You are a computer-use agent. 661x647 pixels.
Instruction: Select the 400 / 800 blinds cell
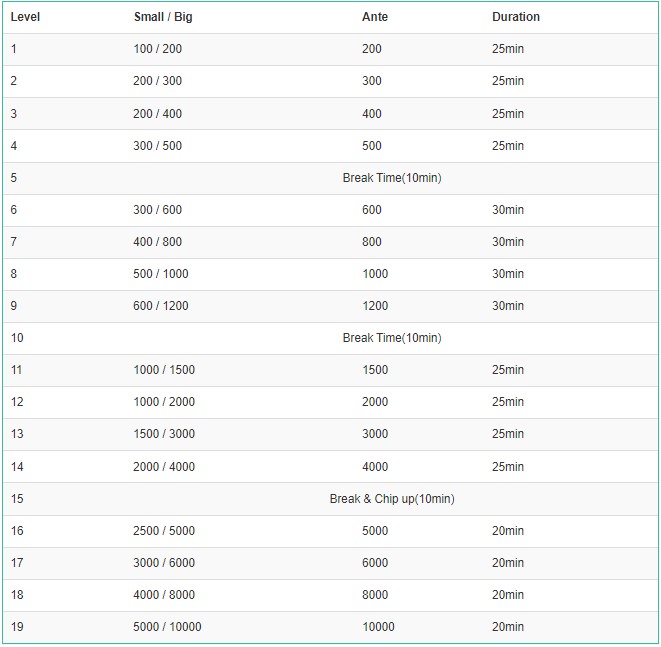(x=158, y=242)
